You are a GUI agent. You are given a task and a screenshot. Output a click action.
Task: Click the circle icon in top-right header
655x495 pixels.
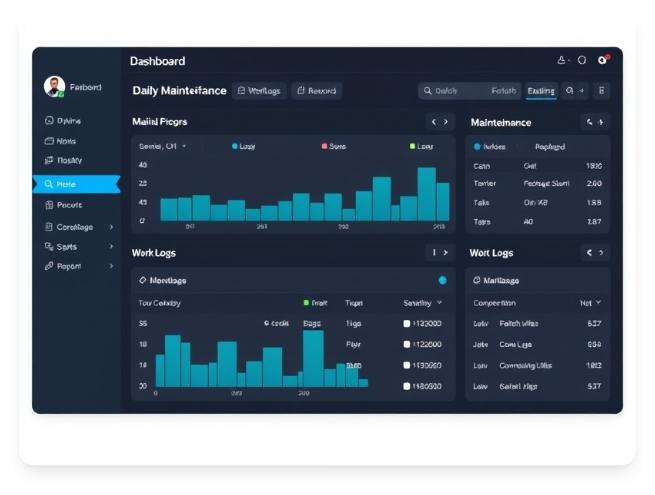click(582, 61)
